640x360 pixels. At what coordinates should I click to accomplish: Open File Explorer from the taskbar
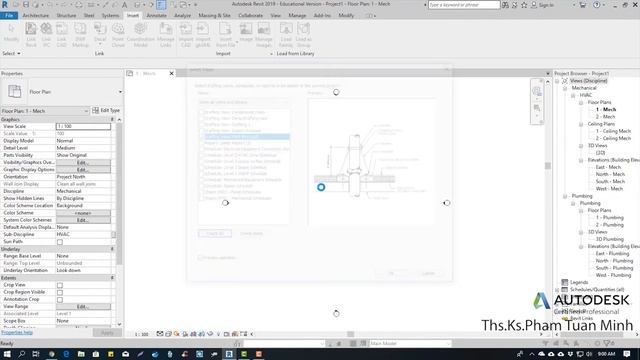coord(81,354)
